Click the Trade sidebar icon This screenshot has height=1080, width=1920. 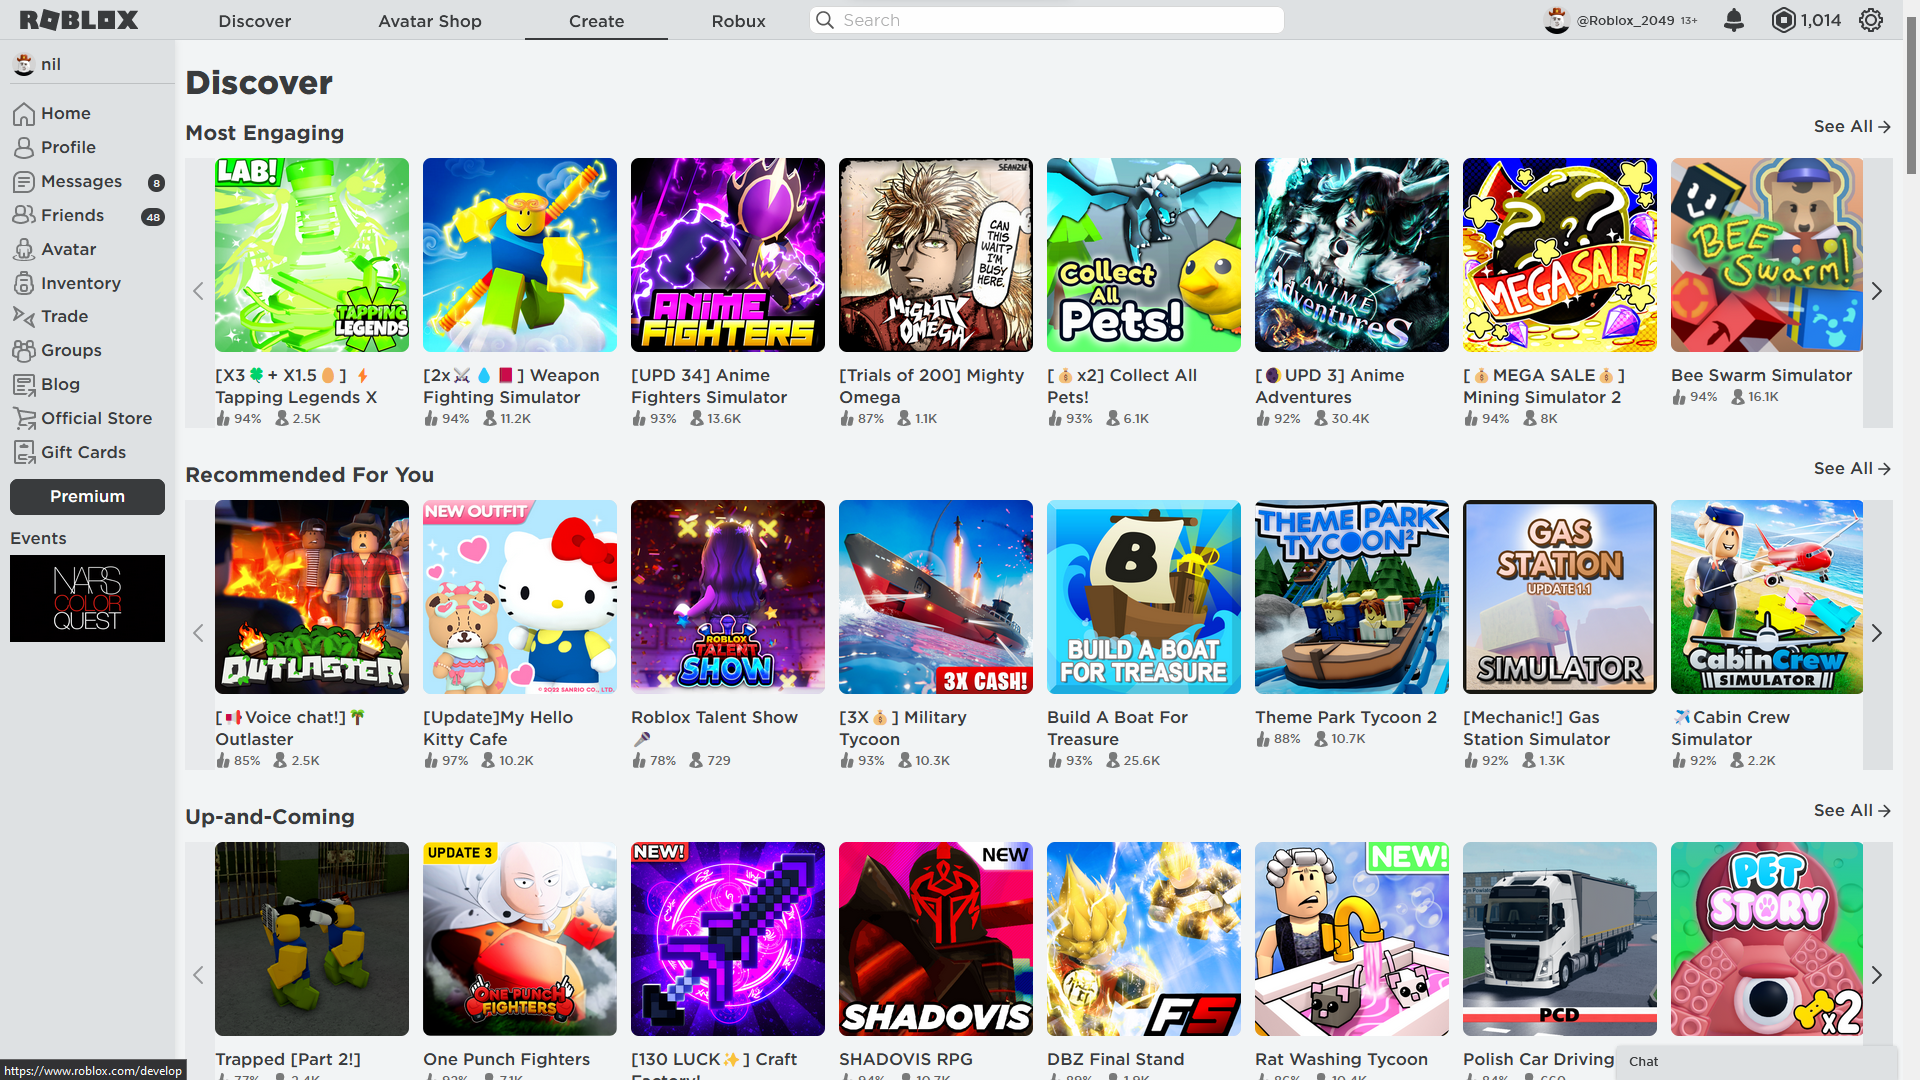[x=24, y=317]
